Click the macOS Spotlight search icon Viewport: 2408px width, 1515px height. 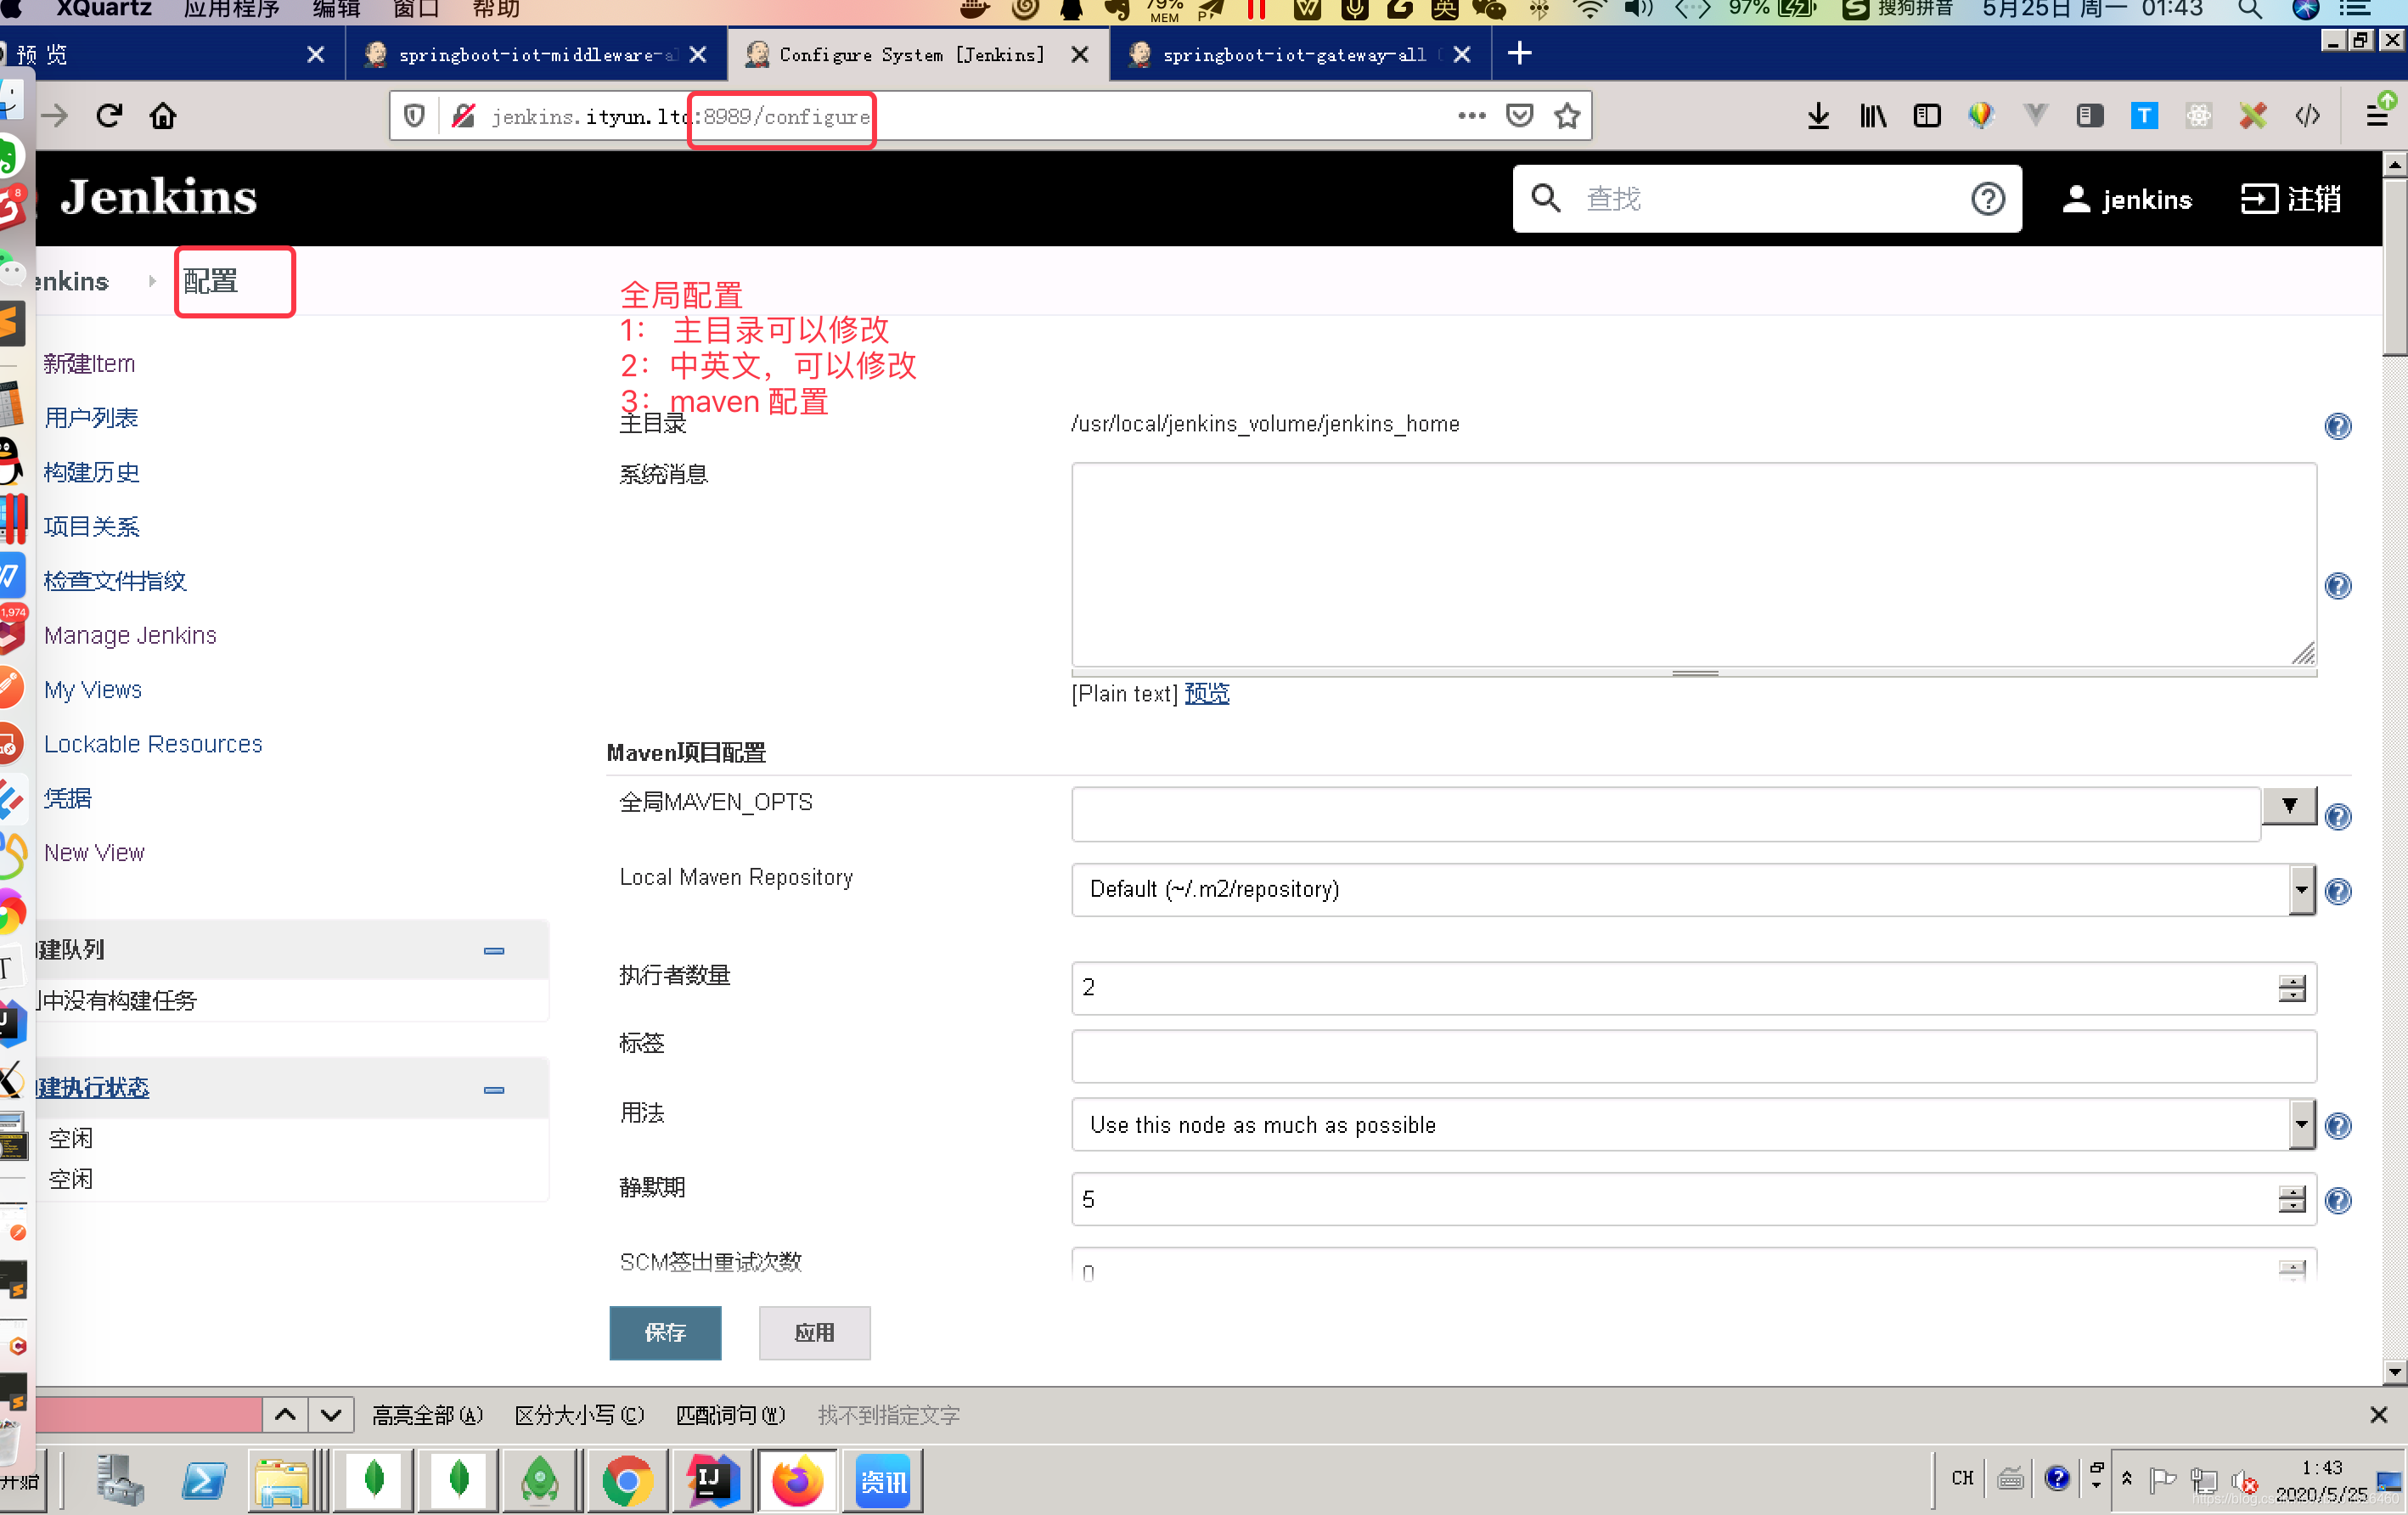(2250, 10)
